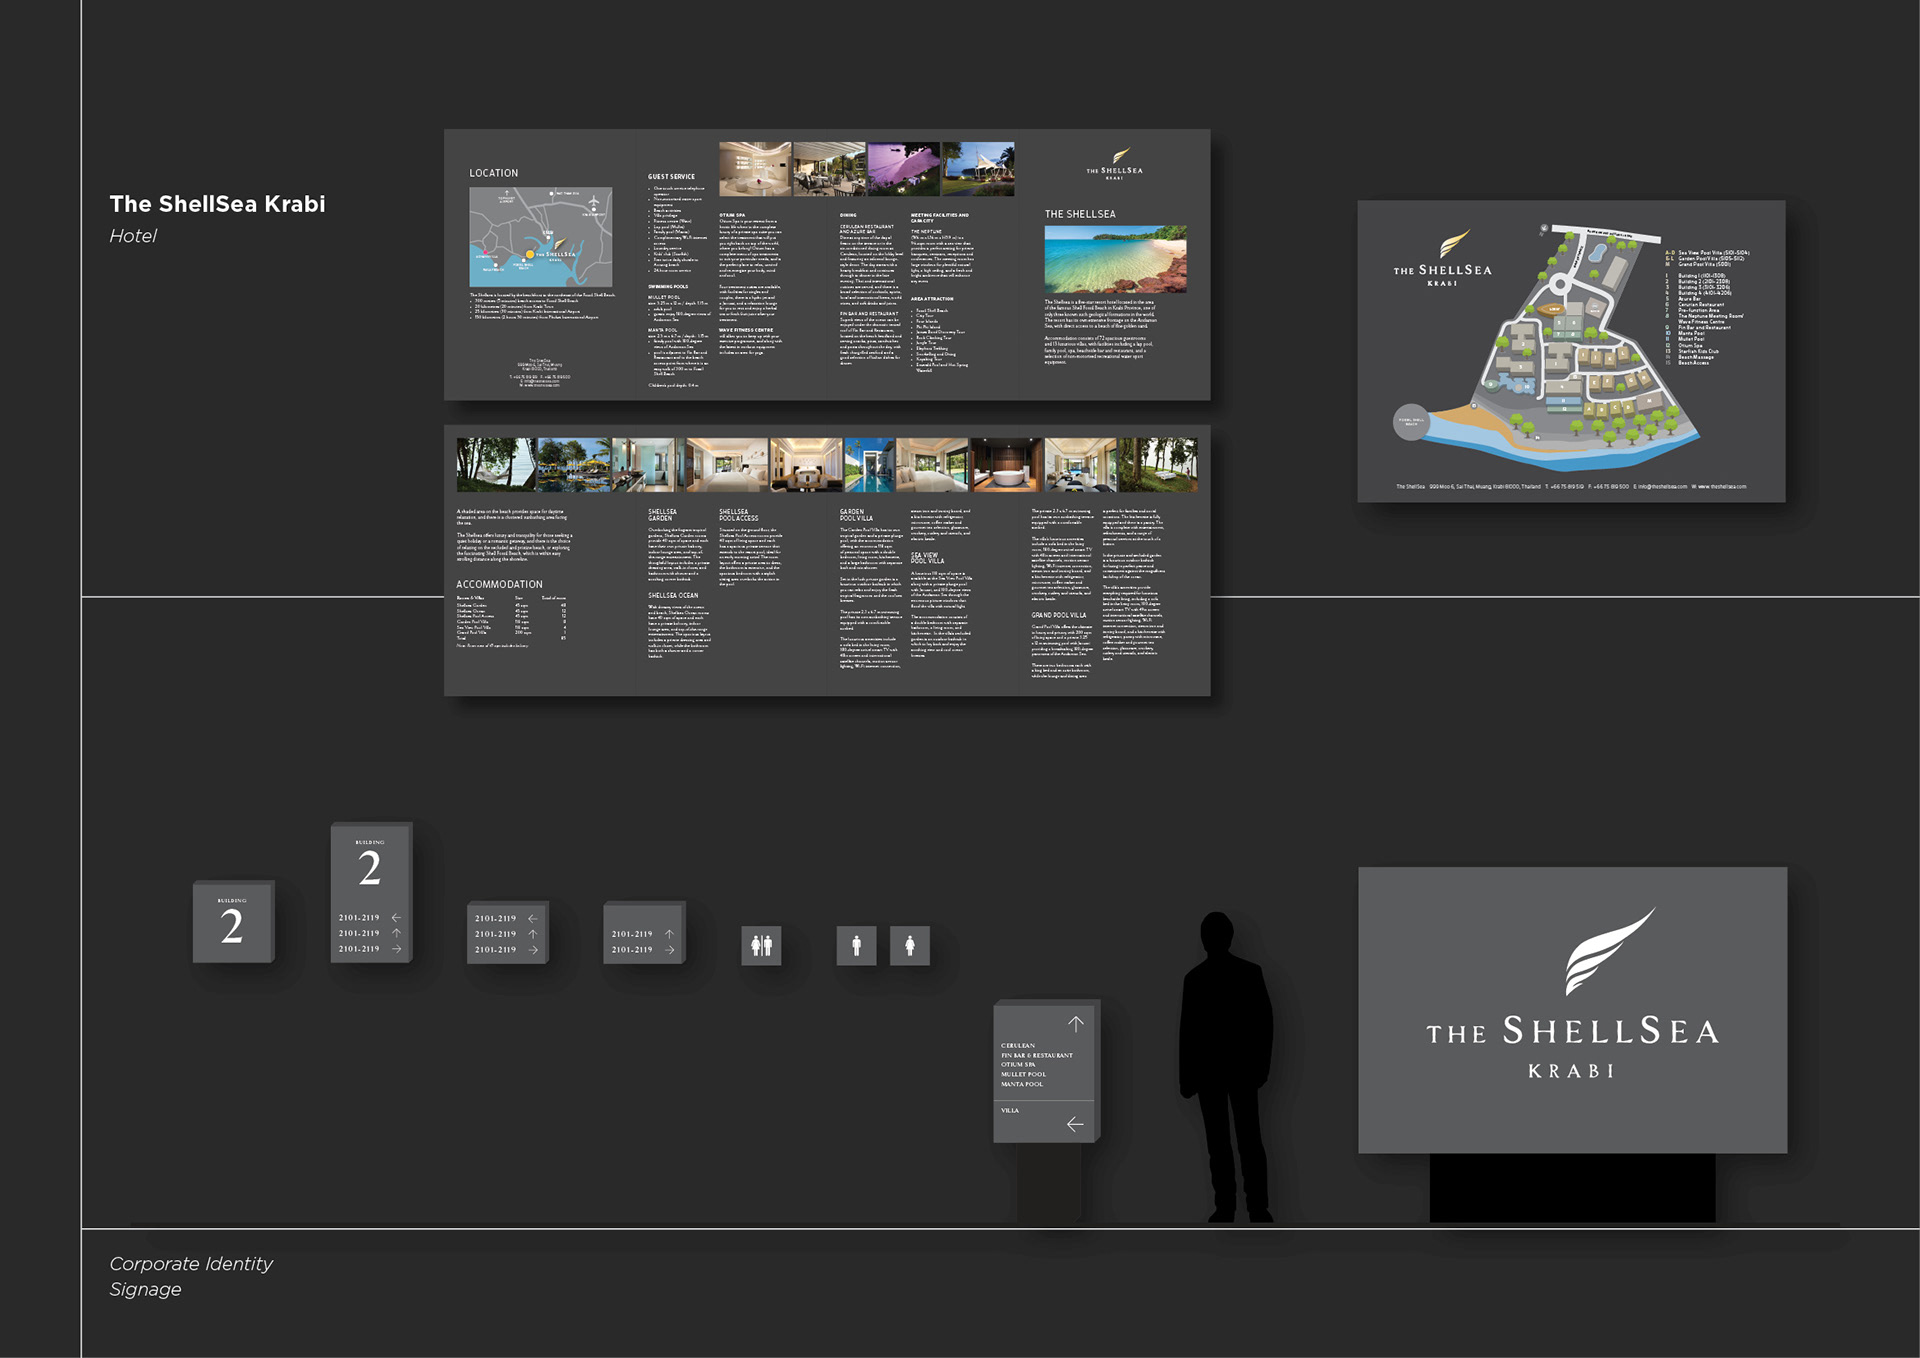Click the left arrow beside Villa on the signpost
This screenshot has width=1920, height=1358.
pos(1075,1124)
